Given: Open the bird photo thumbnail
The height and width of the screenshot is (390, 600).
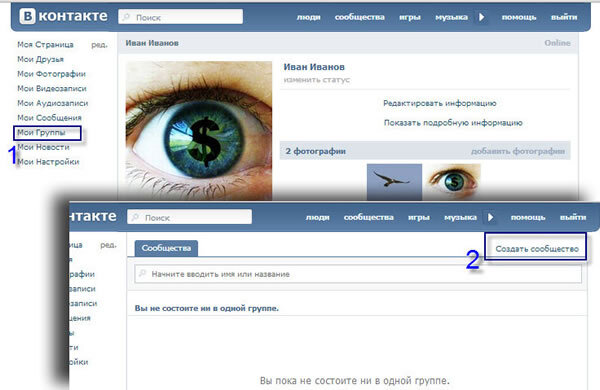Looking at the screenshot, I should pyautogui.click(x=394, y=182).
